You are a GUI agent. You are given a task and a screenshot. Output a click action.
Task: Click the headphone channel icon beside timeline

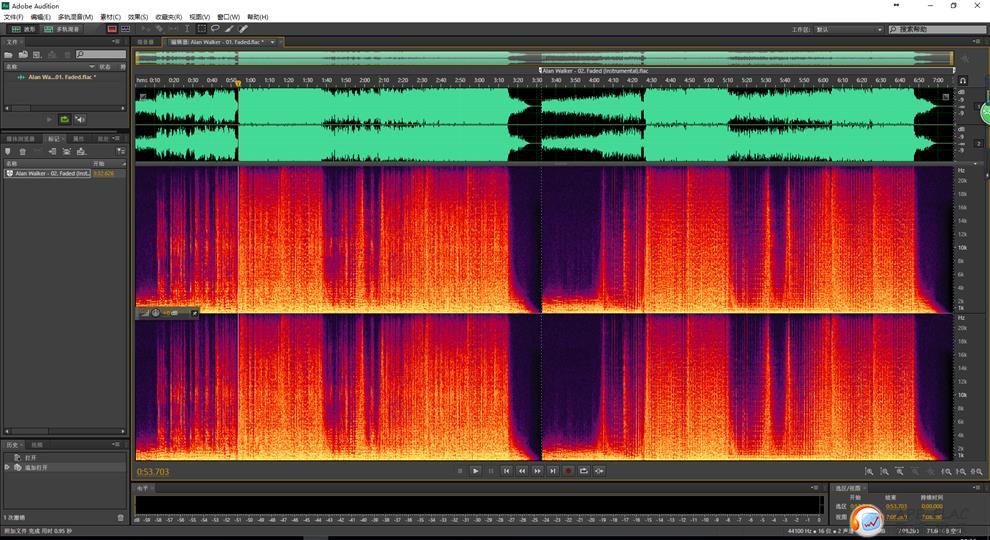coord(962,81)
